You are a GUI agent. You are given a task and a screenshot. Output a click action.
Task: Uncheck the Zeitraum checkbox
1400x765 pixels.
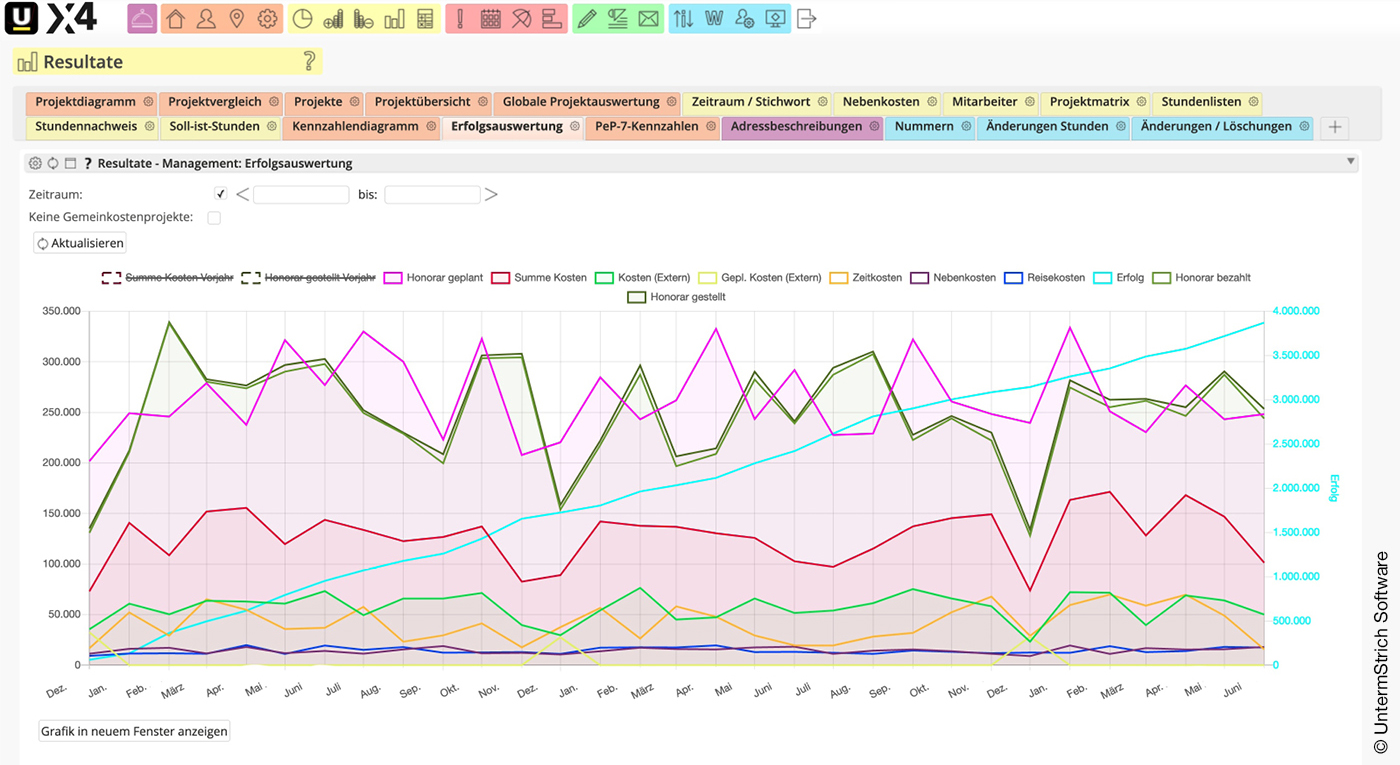220,194
